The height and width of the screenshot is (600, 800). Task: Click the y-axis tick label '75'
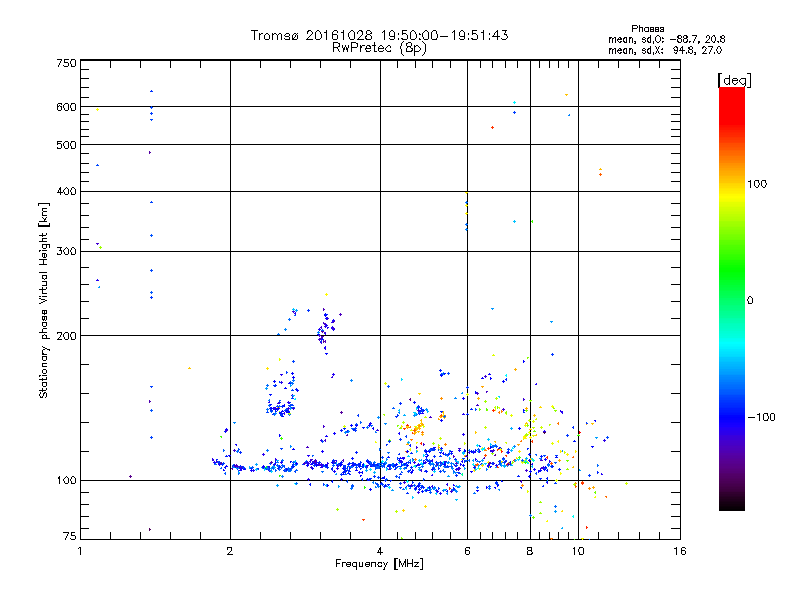pos(70,536)
